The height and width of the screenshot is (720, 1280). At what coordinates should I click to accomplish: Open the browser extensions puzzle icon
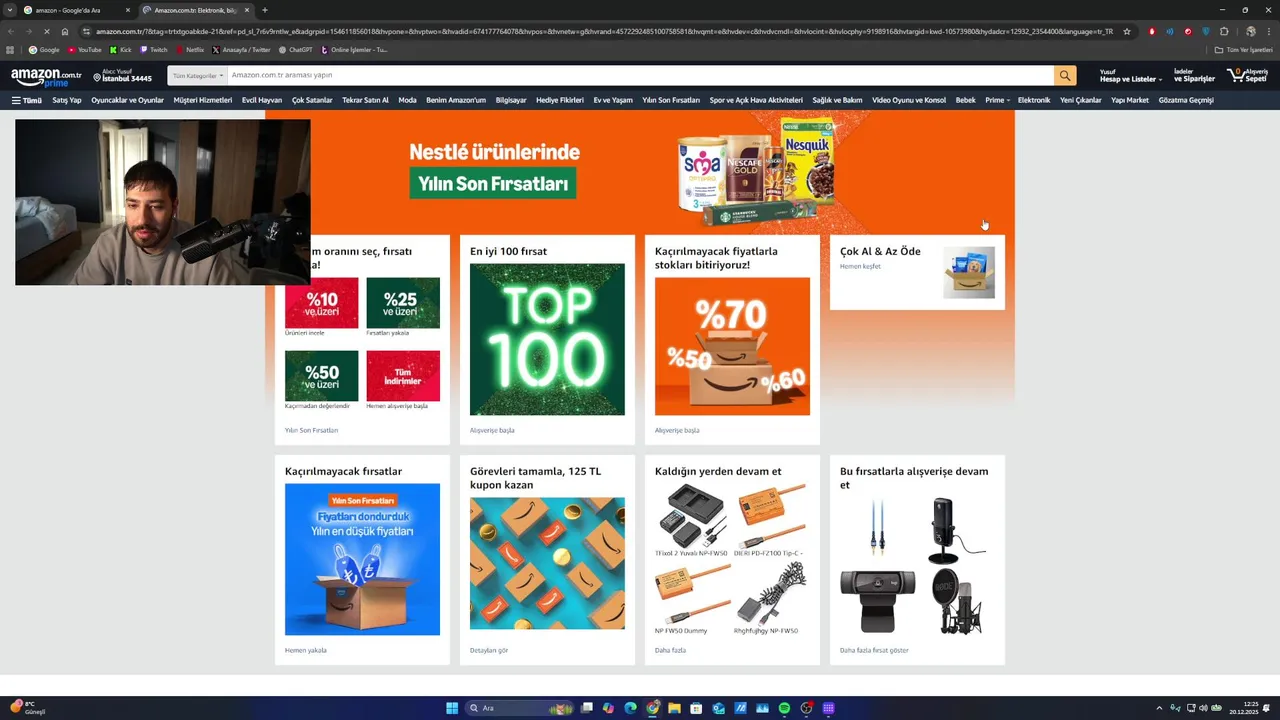(x=1224, y=31)
